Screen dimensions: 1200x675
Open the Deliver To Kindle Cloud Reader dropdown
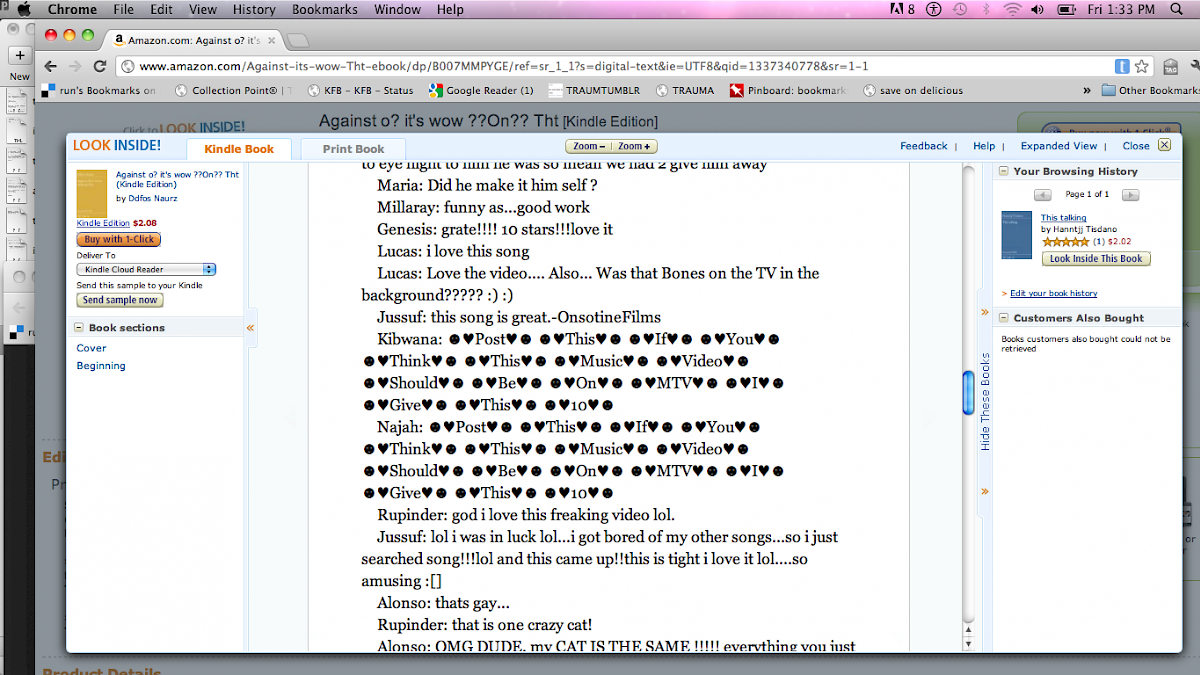[x=146, y=269]
